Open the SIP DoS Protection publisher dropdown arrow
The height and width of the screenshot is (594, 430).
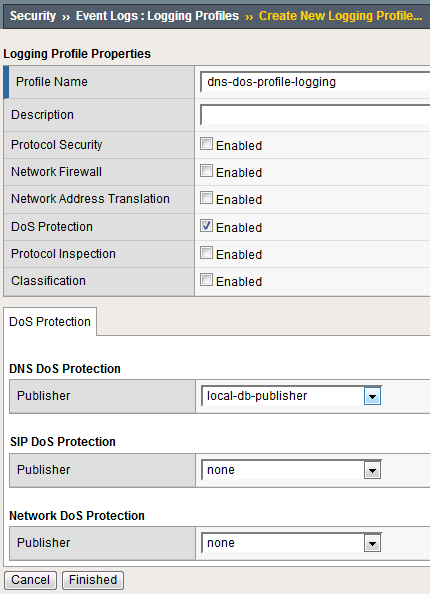[x=372, y=470]
